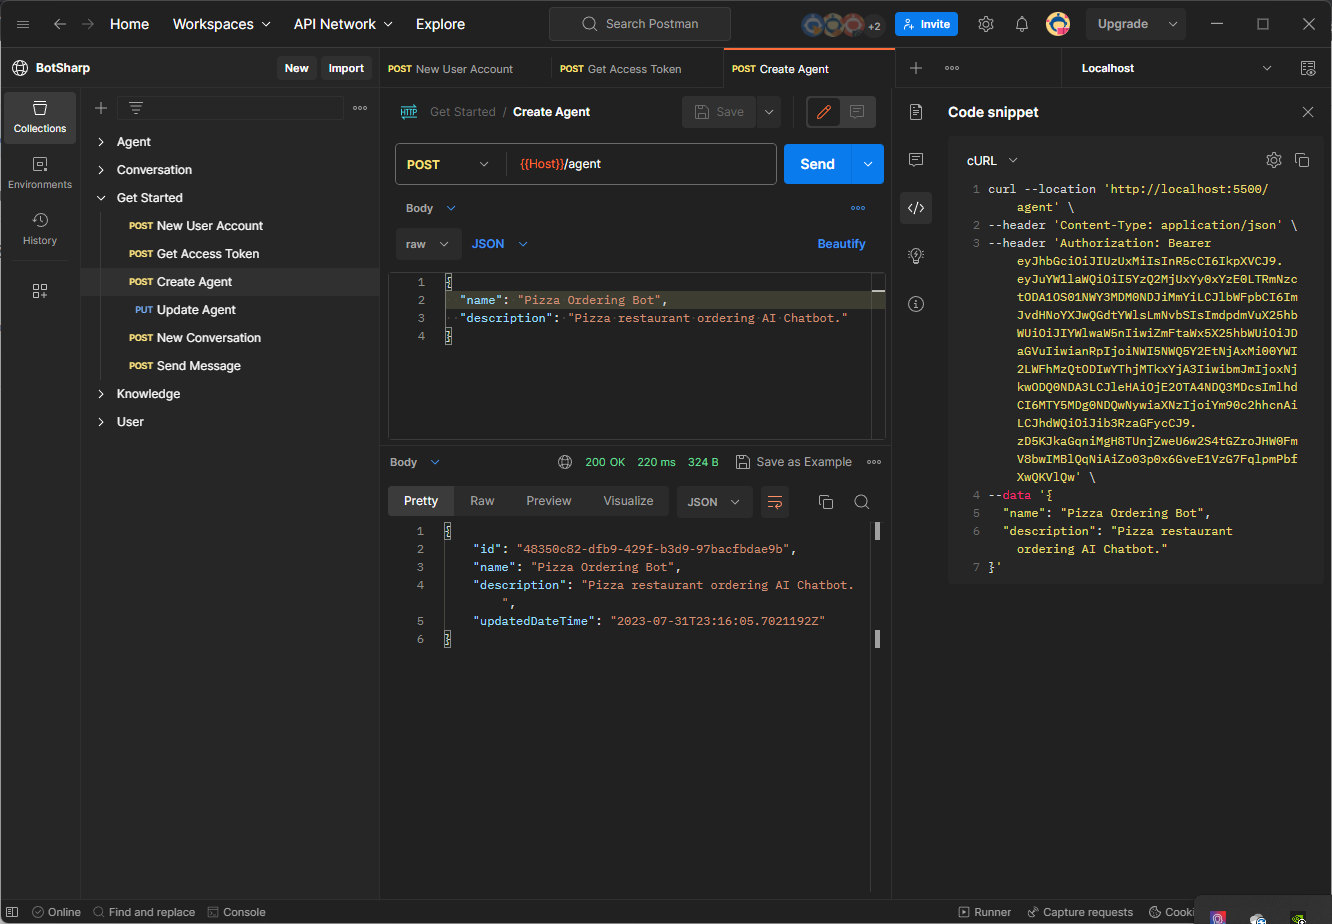
Task: Open Find and replace in status bar
Action: click(144, 912)
